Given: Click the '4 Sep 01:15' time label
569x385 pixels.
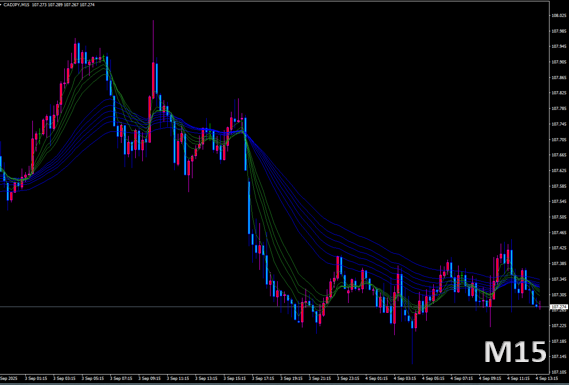Looking at the screenshot, I should (x=377, y=378).
